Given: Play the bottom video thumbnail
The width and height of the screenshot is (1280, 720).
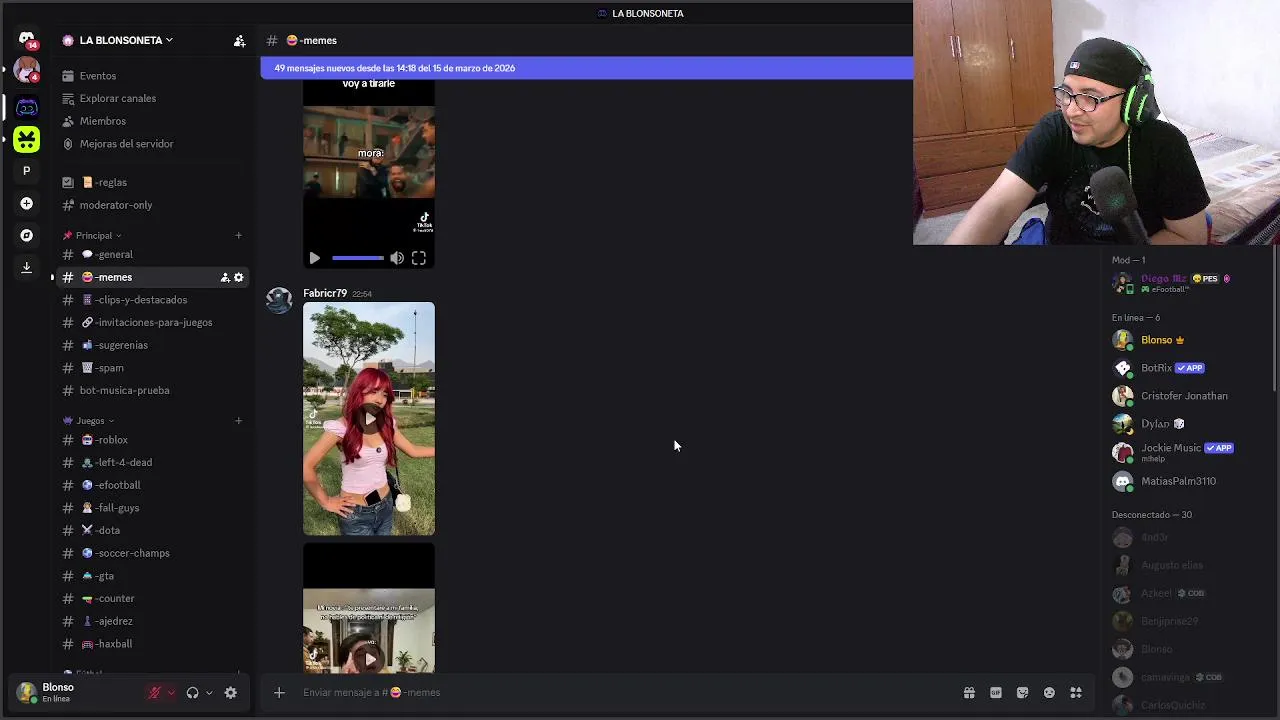Looking at the screenshot, I should 369,659.
